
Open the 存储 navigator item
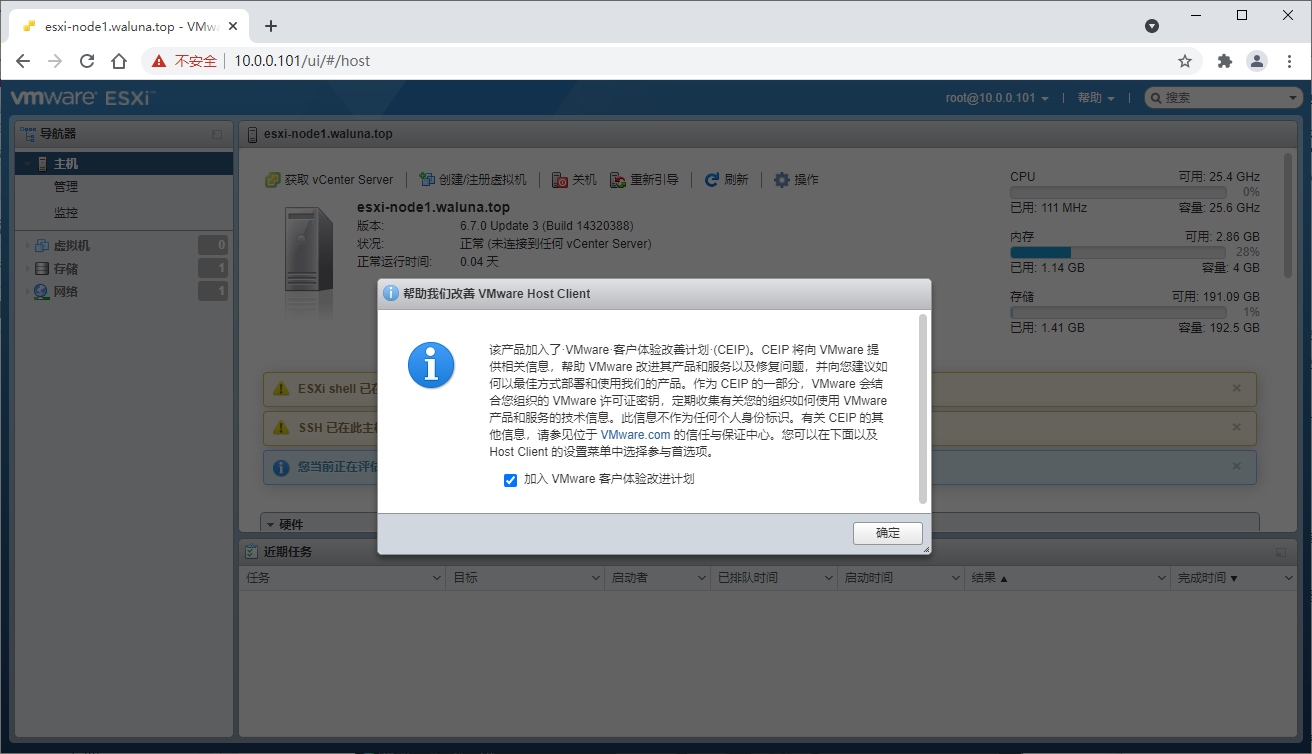point(66,269)
